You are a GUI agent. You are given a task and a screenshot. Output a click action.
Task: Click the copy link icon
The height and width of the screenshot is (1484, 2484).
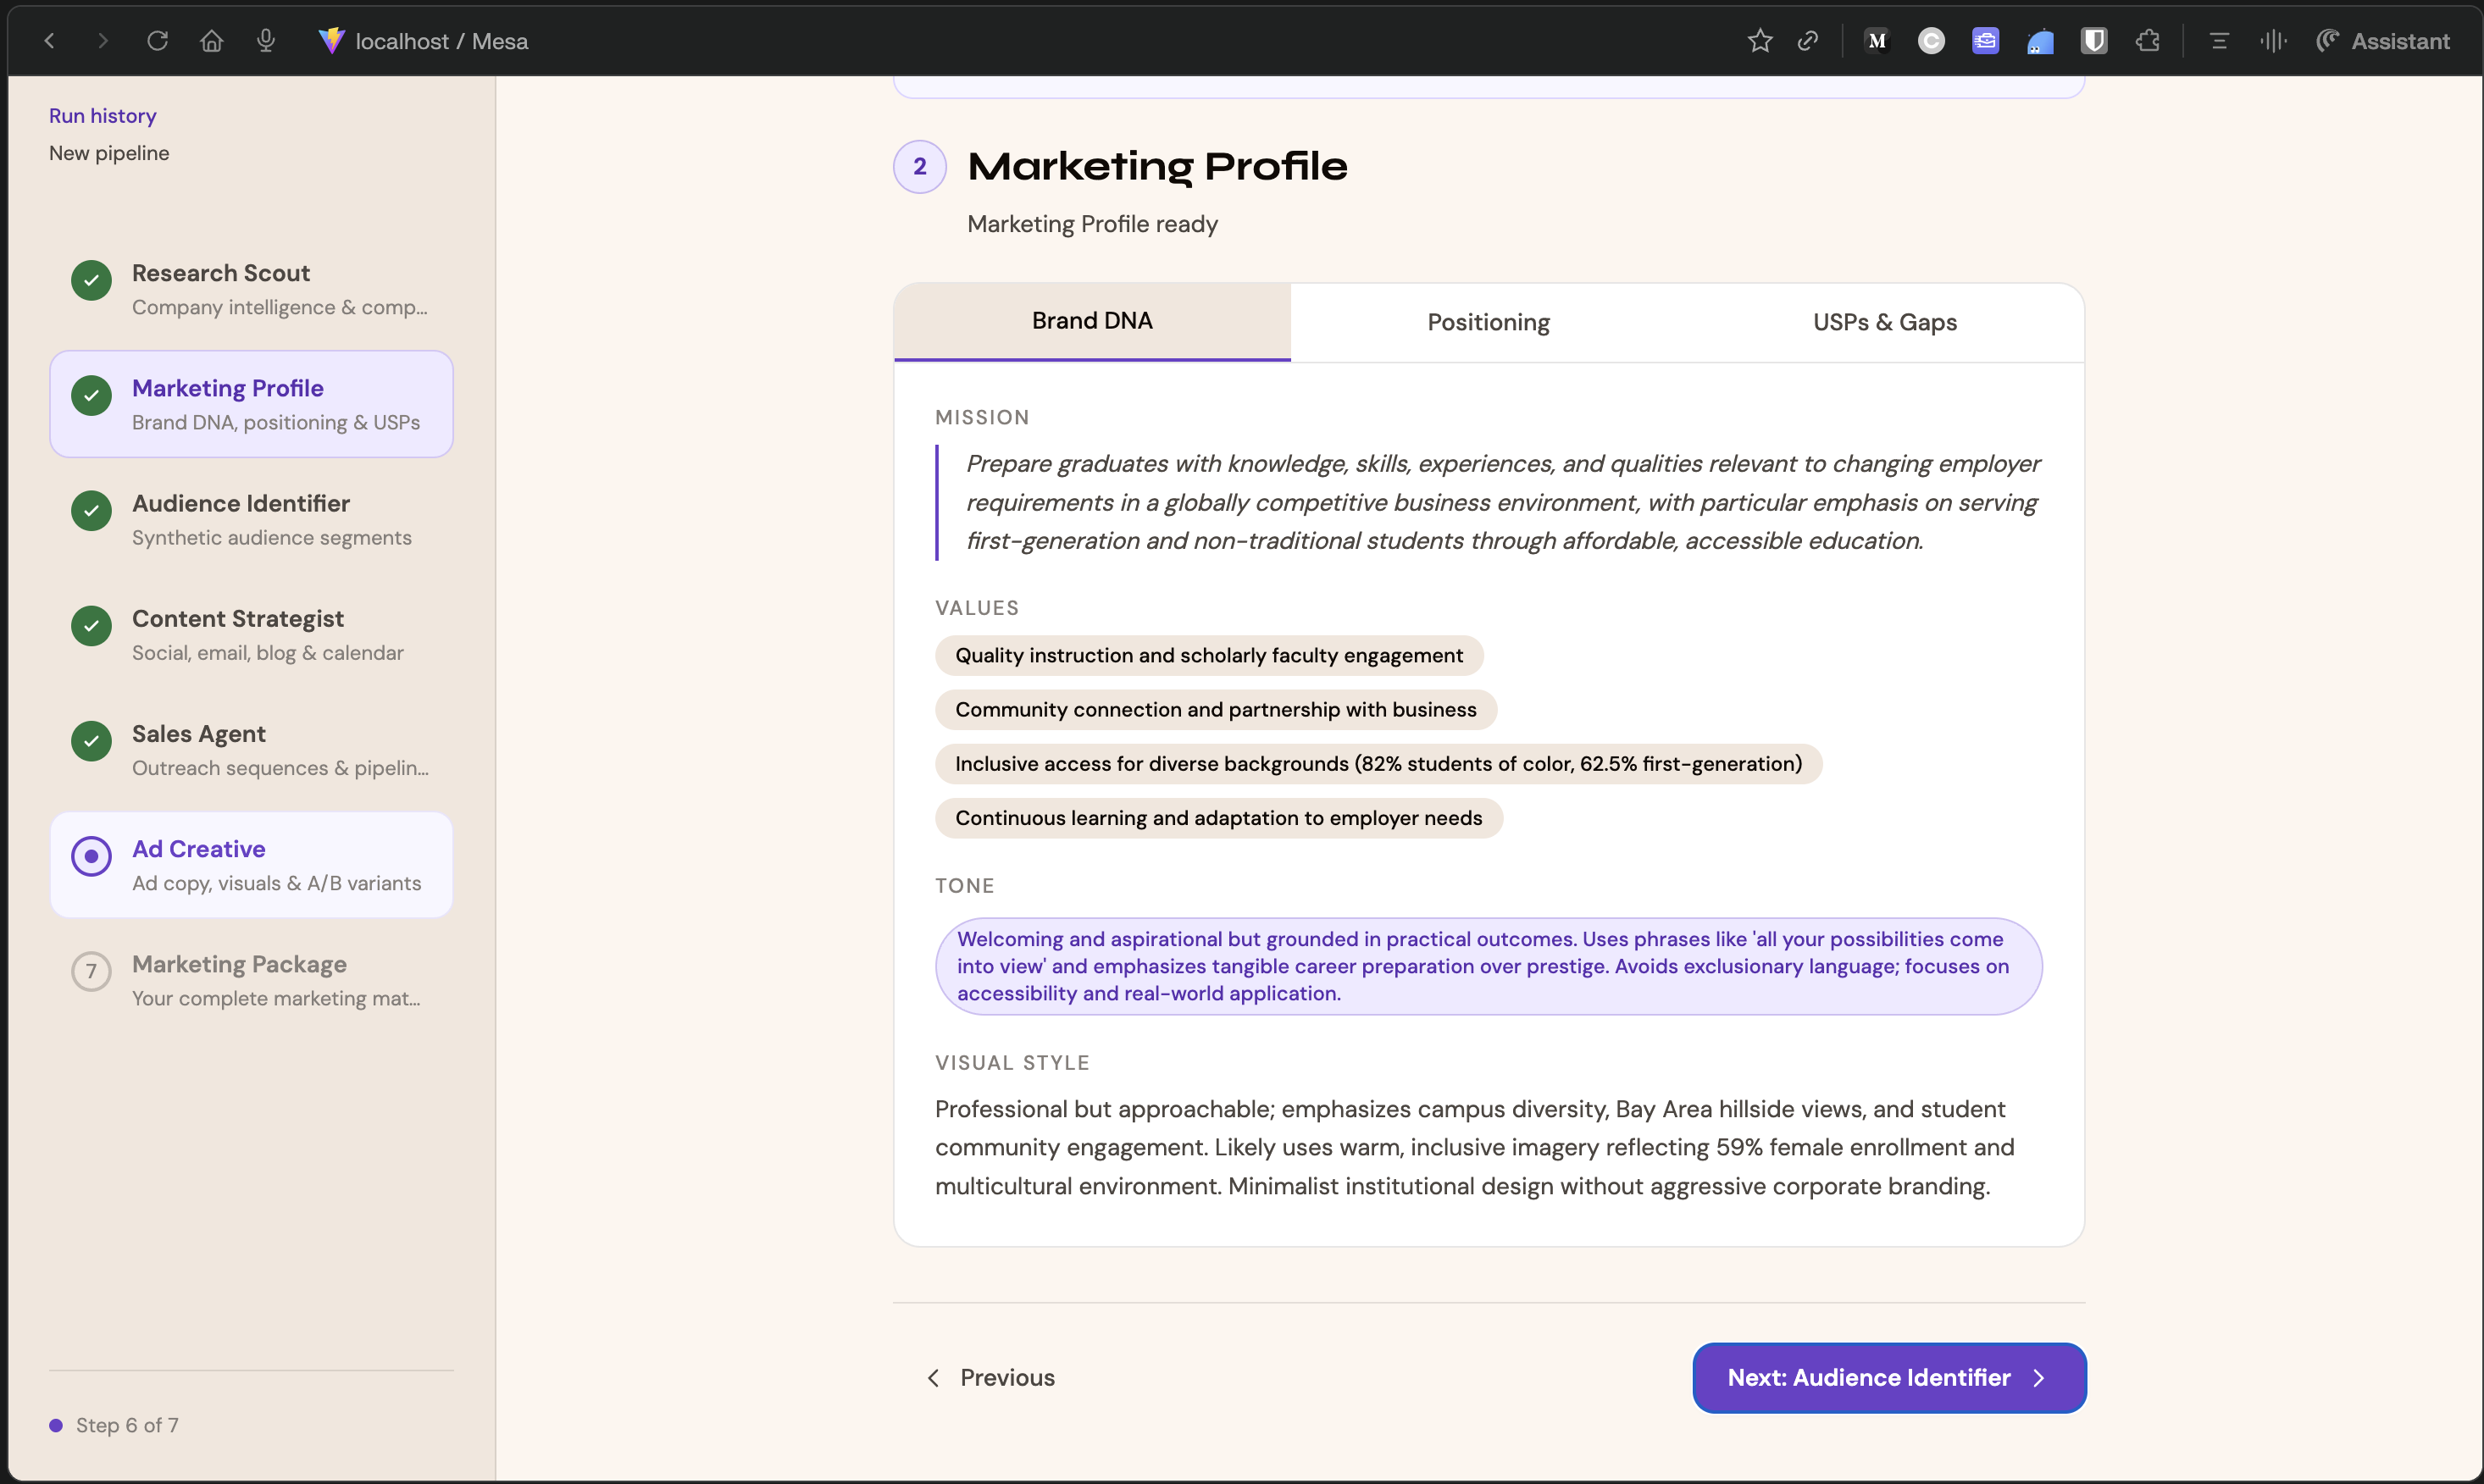(x=1807, y=41)
